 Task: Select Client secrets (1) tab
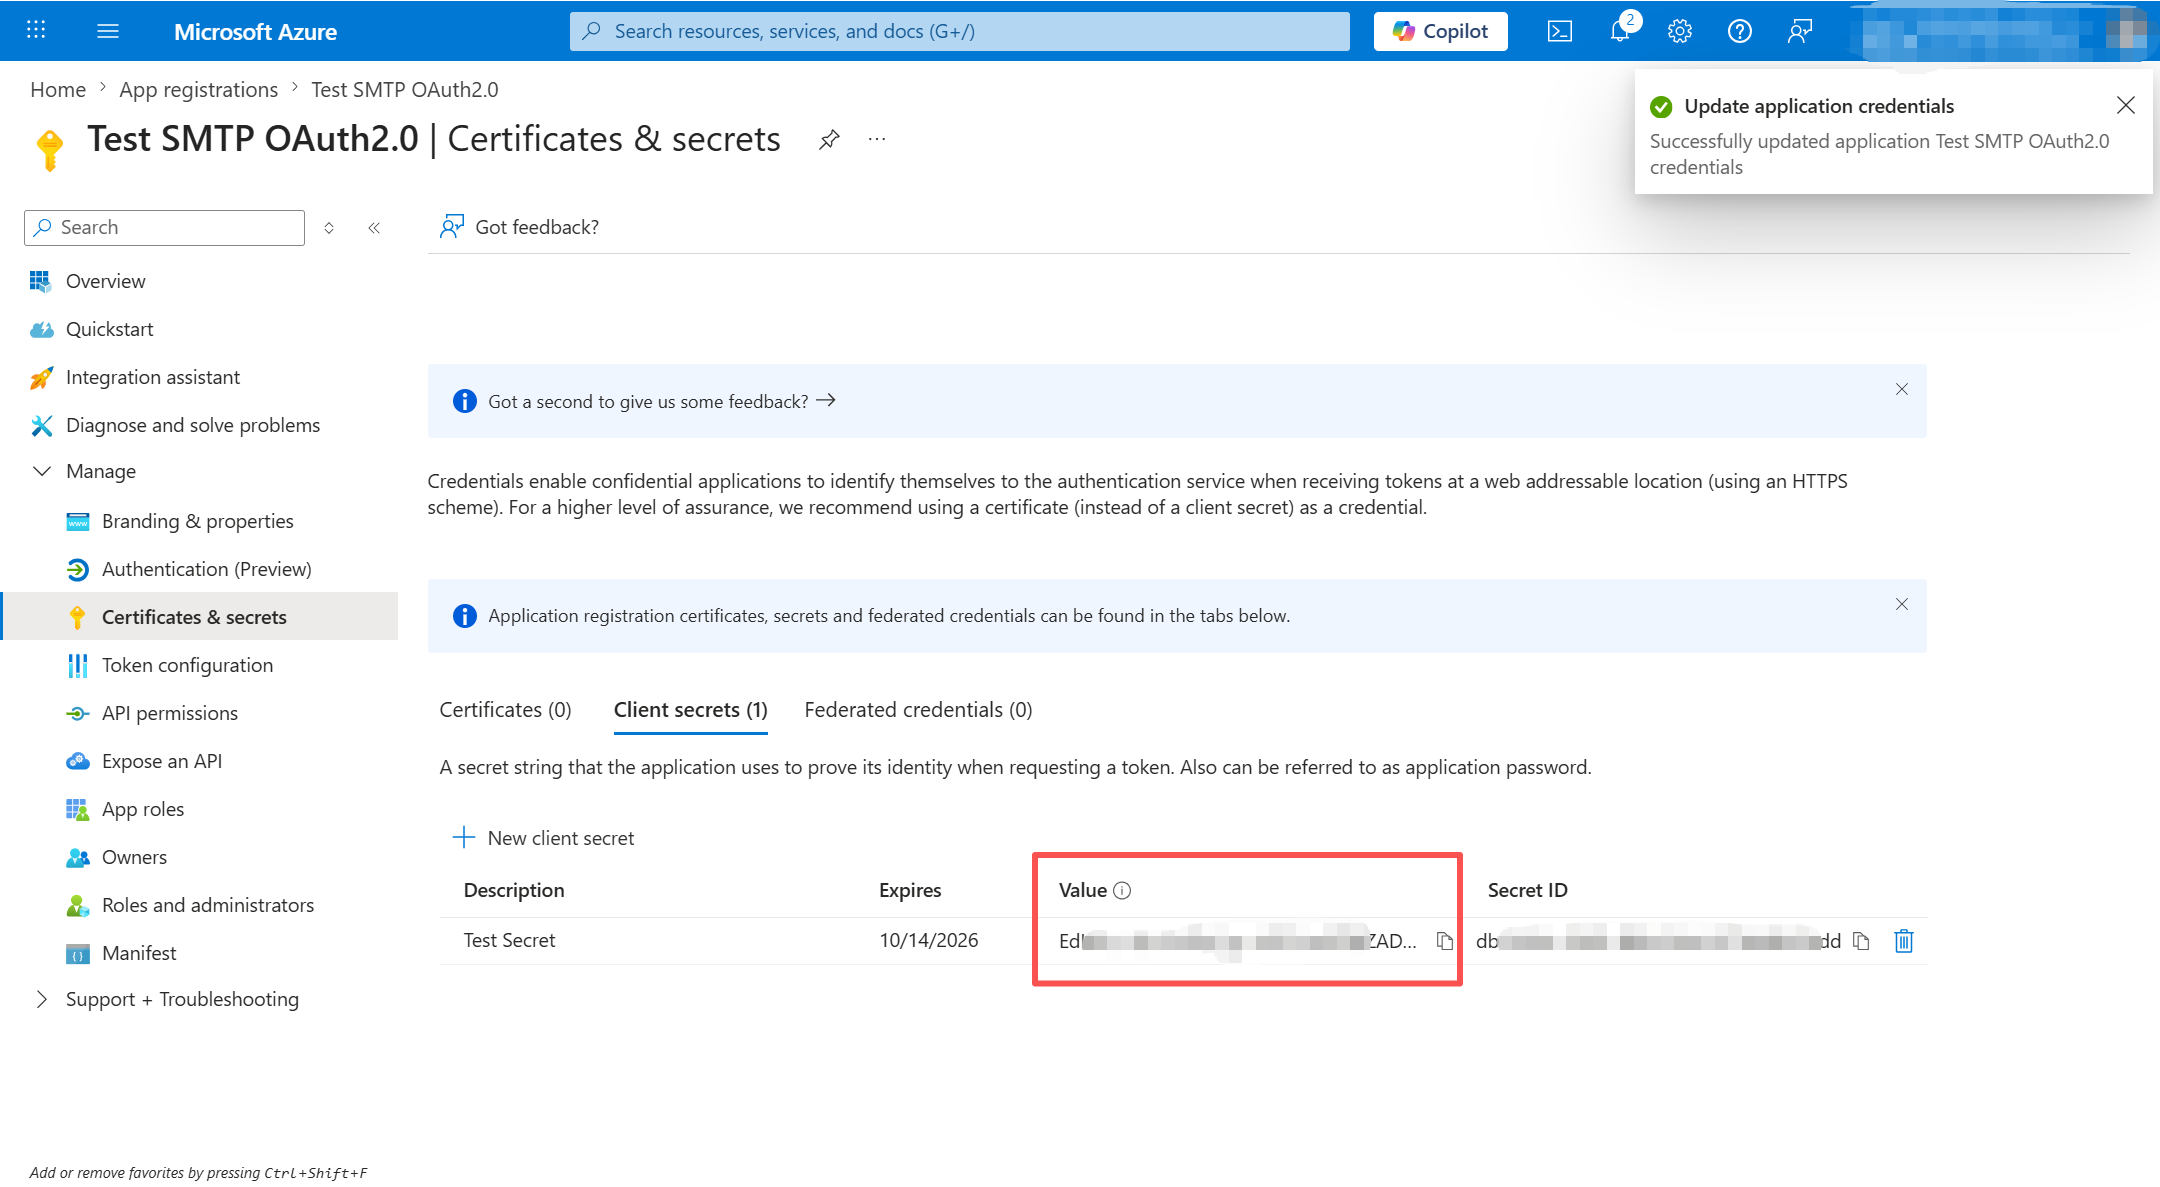pos(690,710)
